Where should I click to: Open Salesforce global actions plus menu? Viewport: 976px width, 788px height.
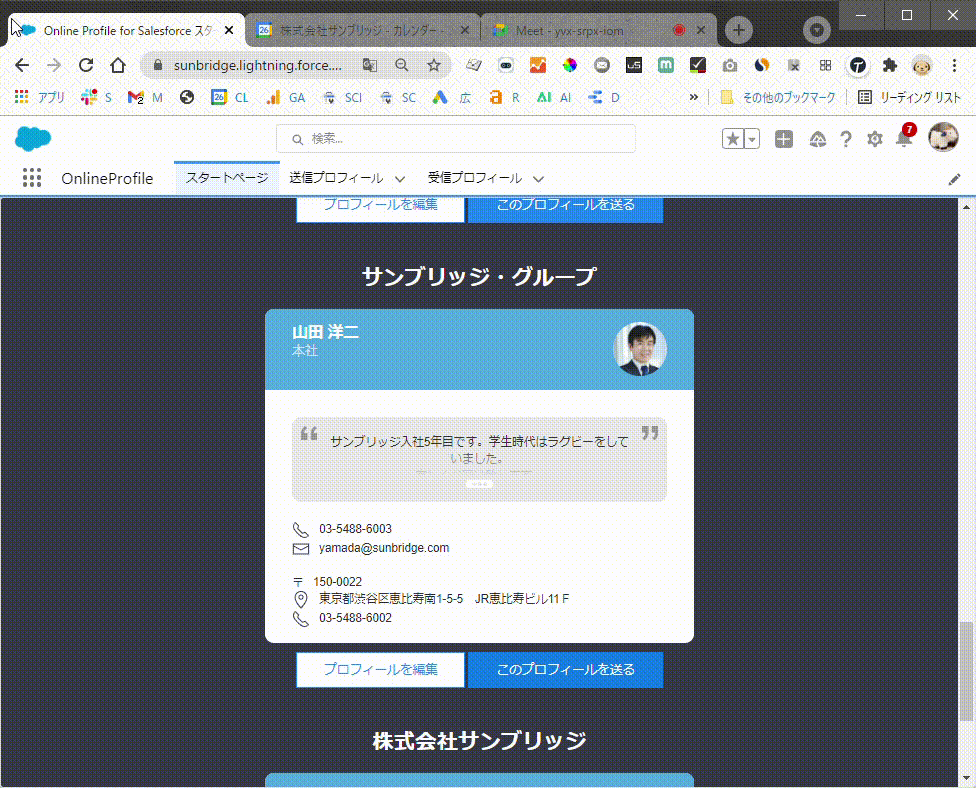(x=784, y=139)
